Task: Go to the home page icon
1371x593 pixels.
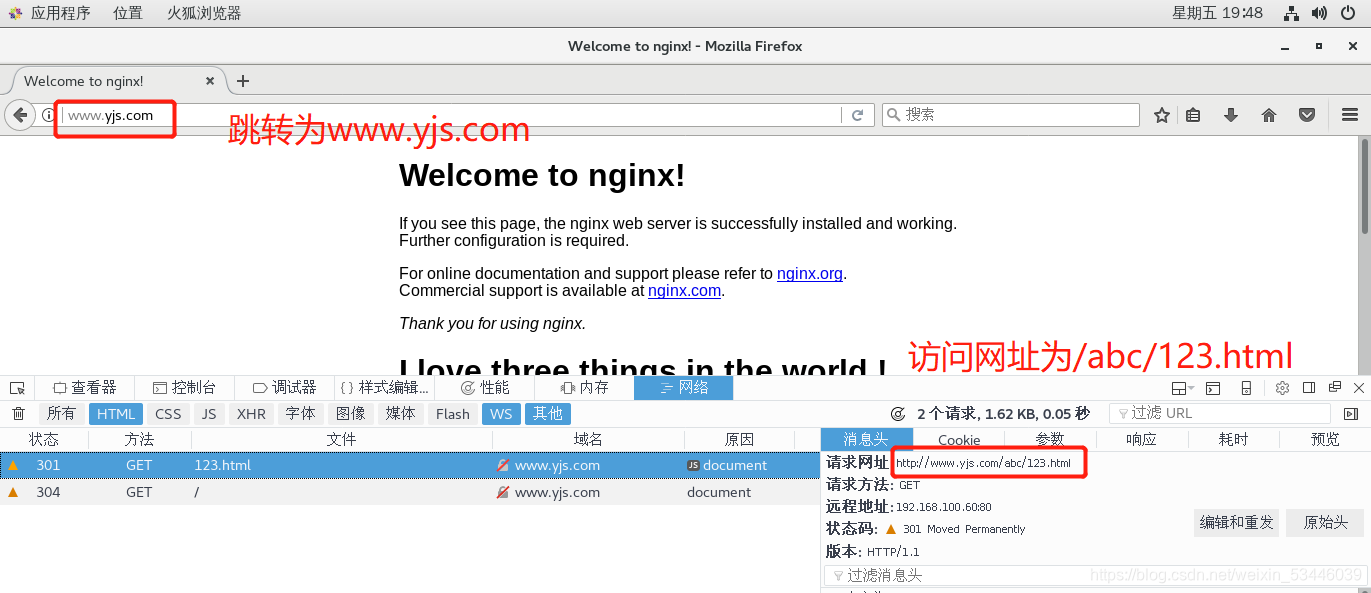Action: pyautogui.click(x=1269, y=115)
